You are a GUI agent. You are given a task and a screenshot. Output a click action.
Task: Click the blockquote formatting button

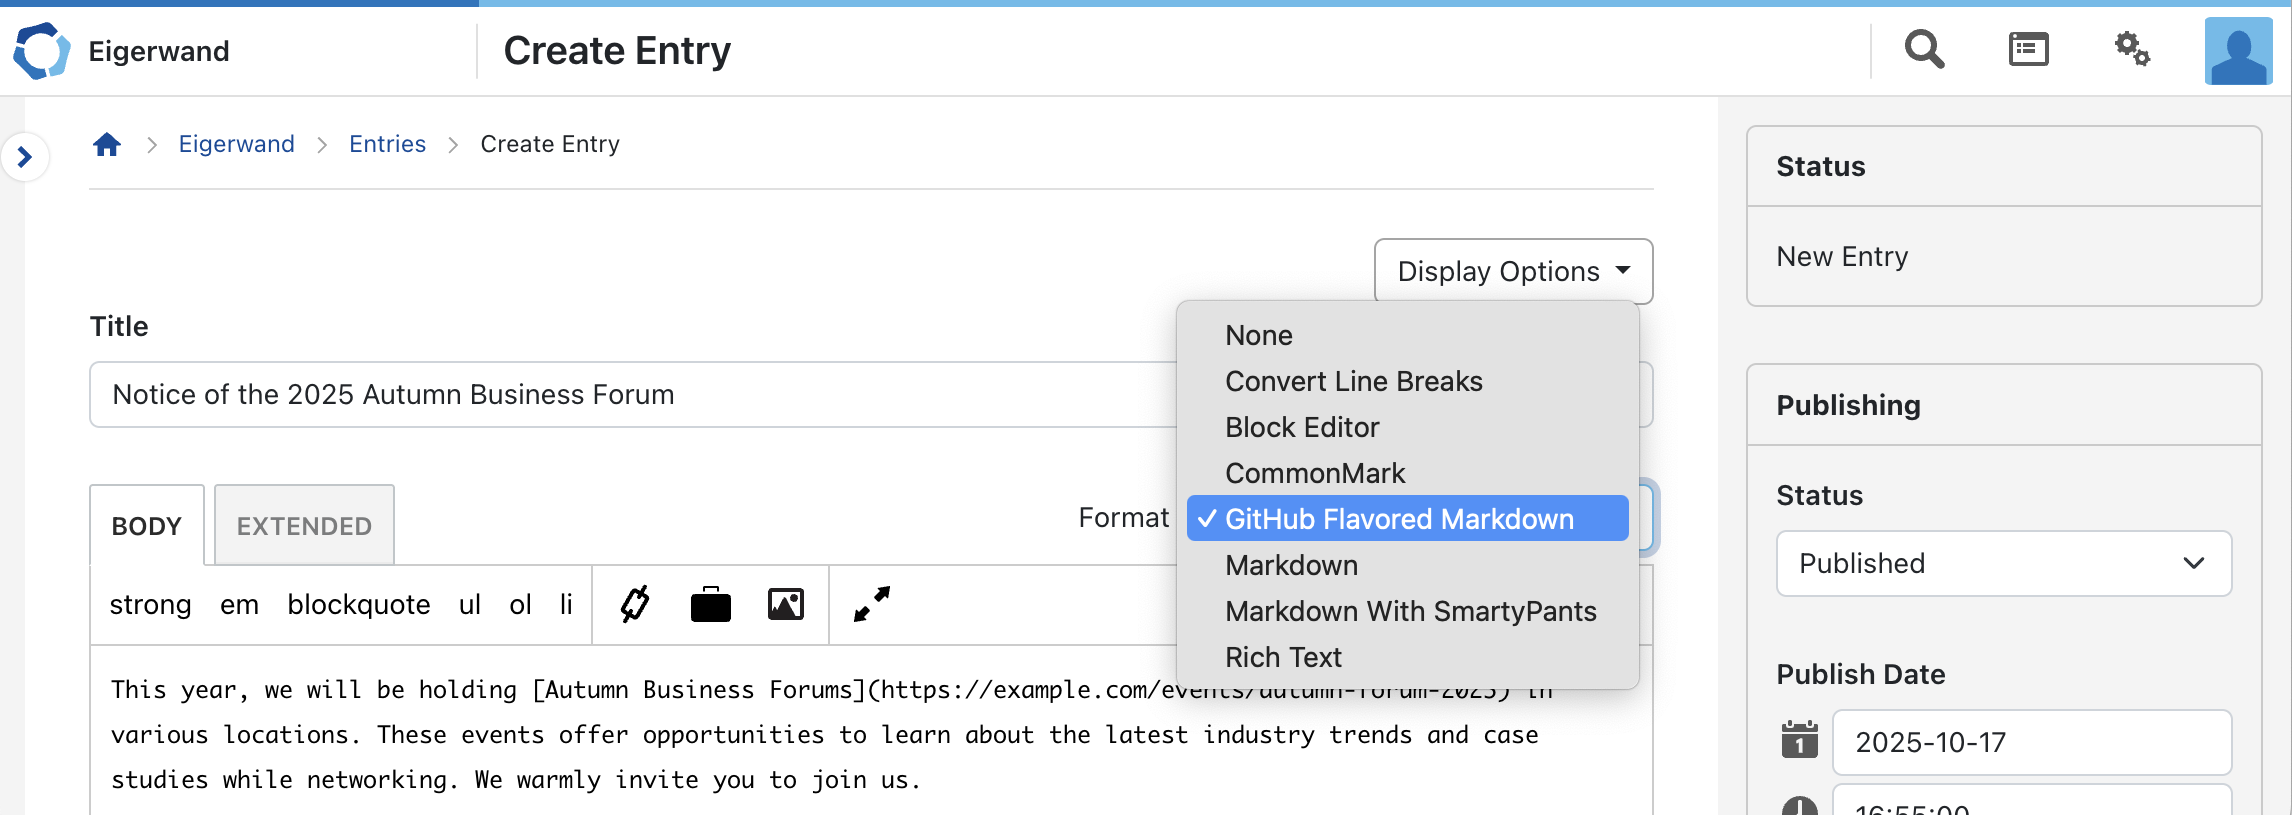[358, 605]
